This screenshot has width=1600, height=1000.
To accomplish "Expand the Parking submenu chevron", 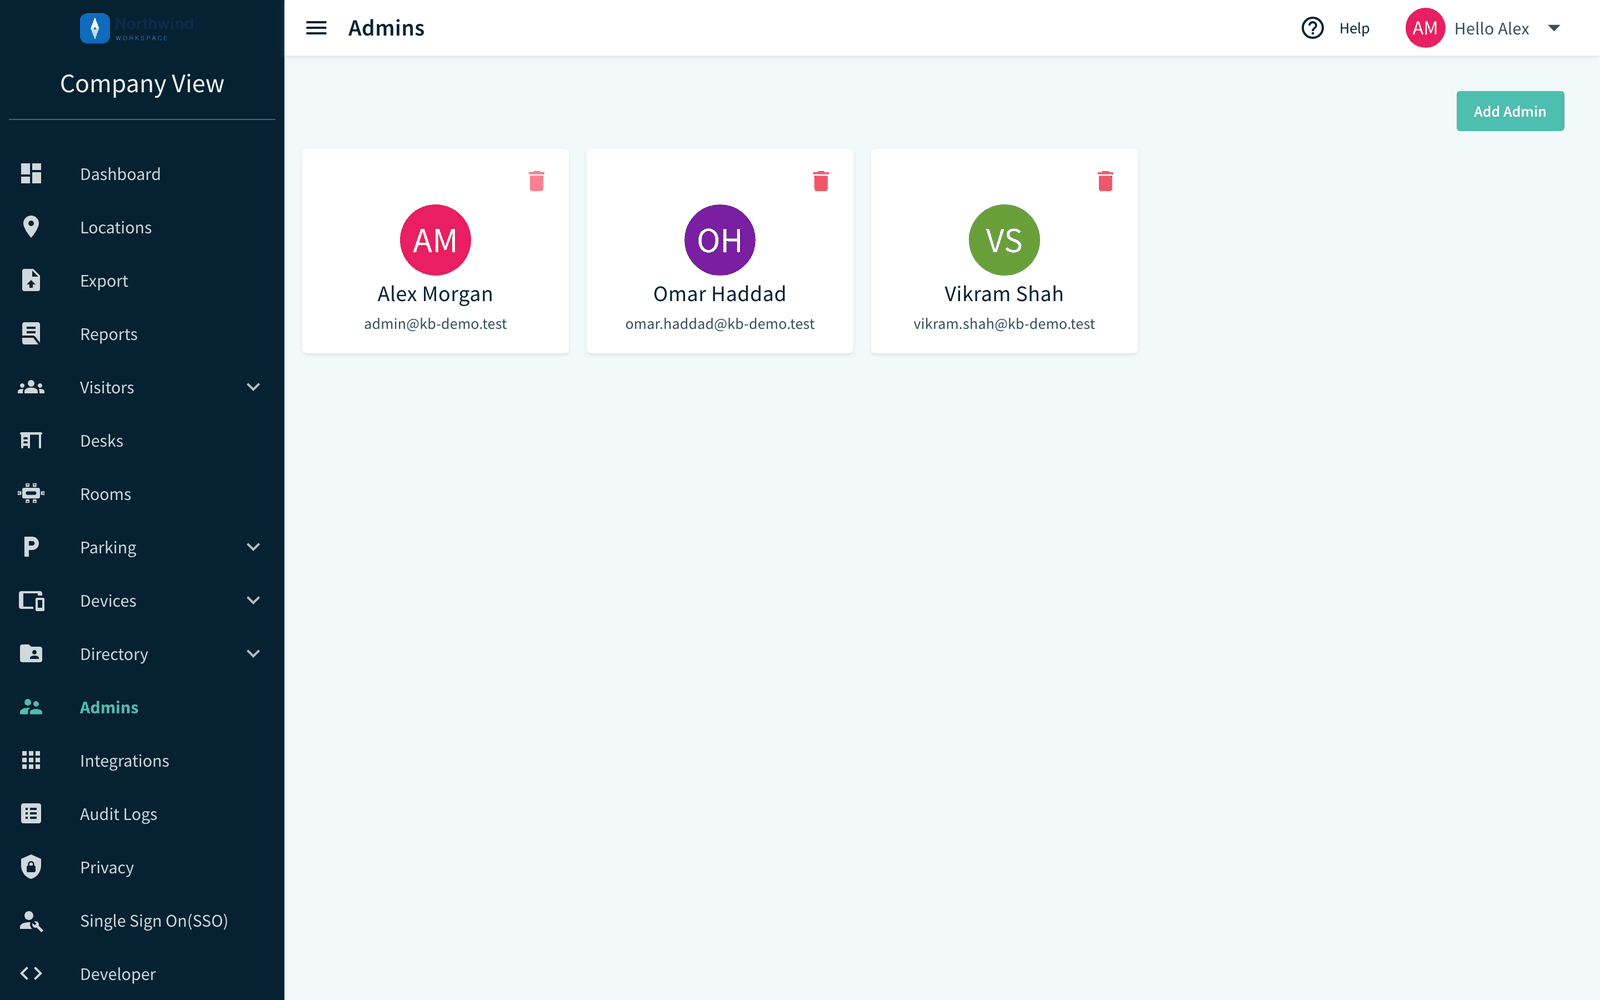I will pyautogui.click(x=253, y=547).
